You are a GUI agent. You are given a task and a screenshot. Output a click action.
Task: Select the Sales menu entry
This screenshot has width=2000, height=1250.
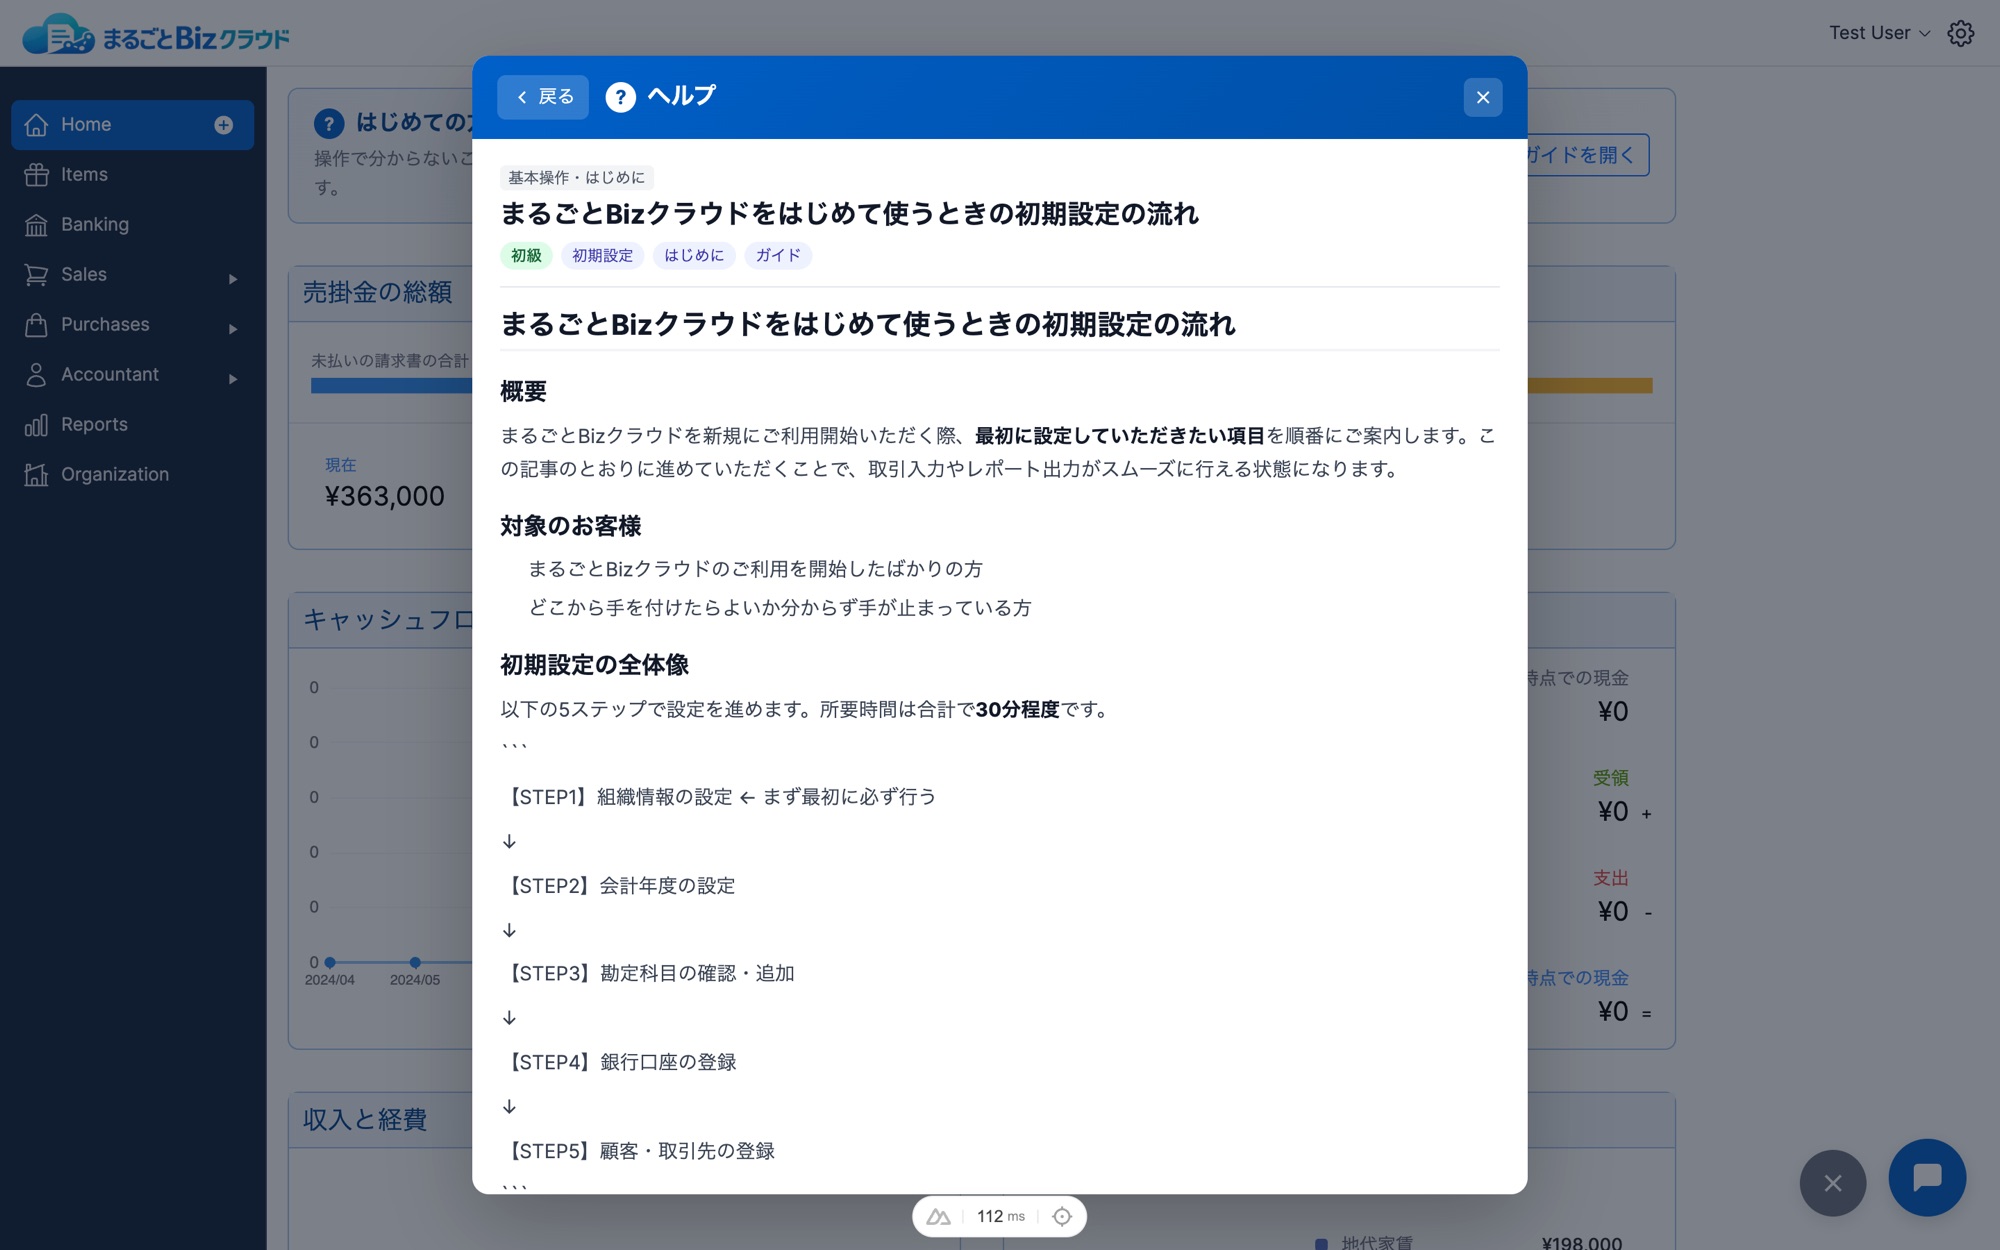[x=132, y=275]
